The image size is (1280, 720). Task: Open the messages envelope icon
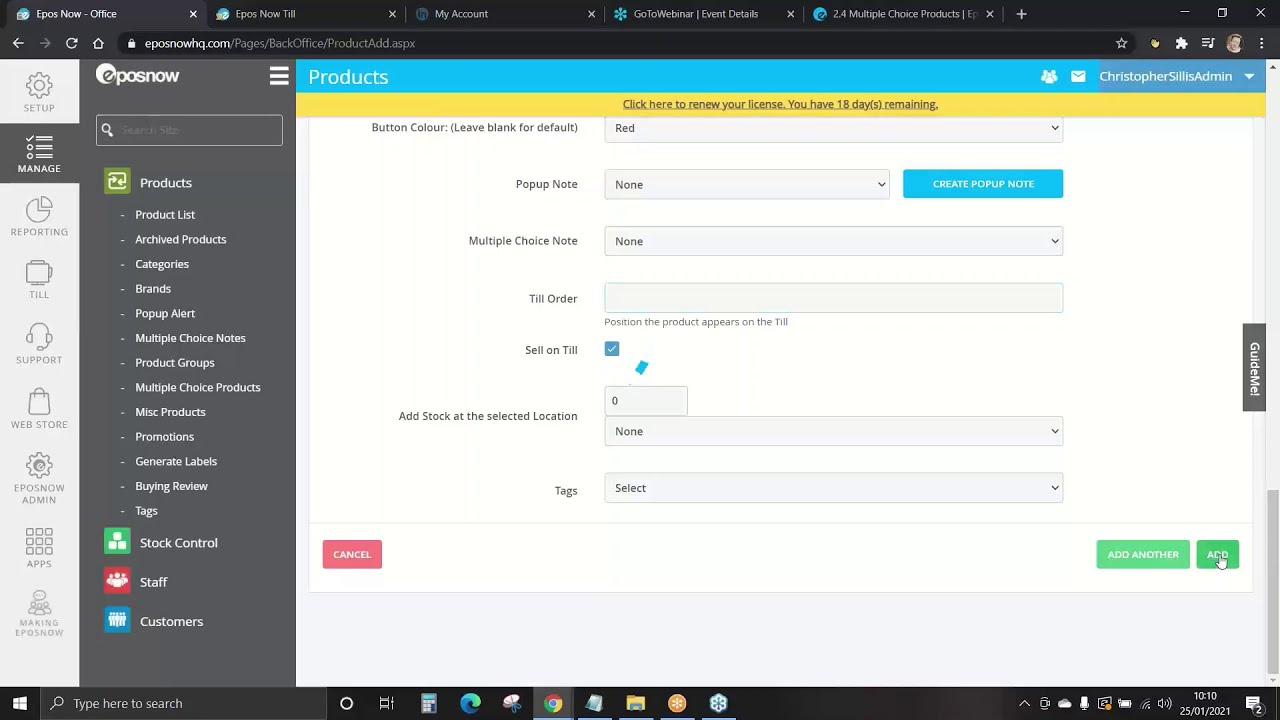1078,76
